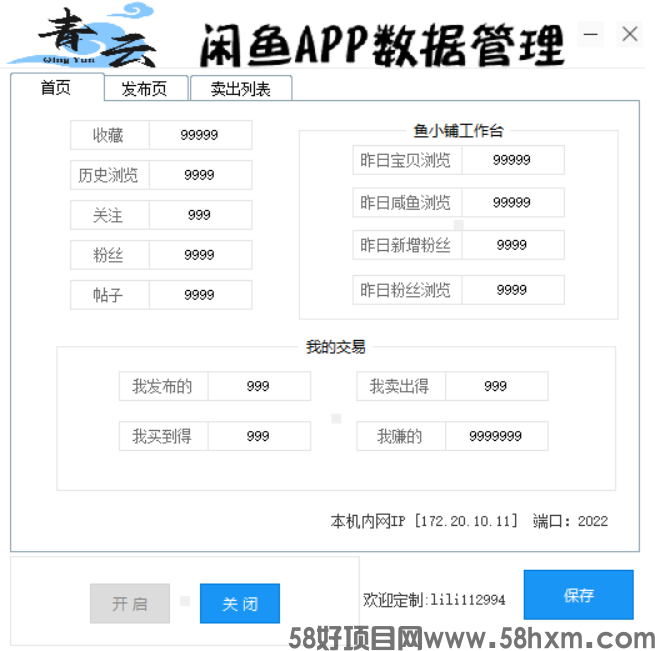Click the 帖子 value field
The image size is (655, 651).
pos(200,295)
